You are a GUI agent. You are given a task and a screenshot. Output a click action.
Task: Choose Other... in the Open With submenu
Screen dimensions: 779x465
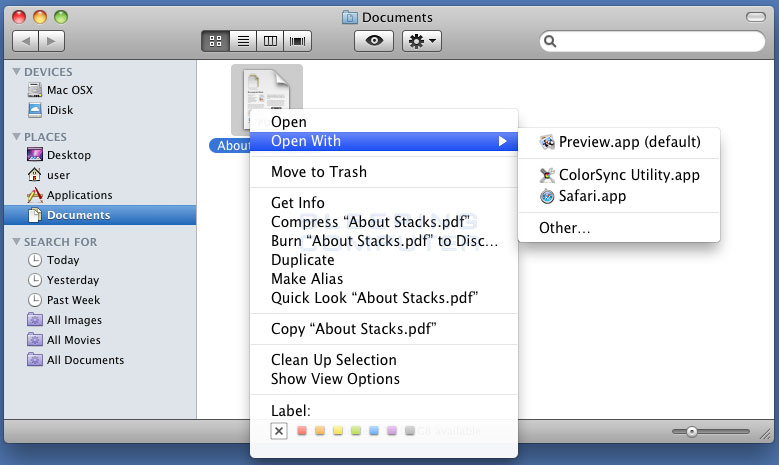[619, 228]
